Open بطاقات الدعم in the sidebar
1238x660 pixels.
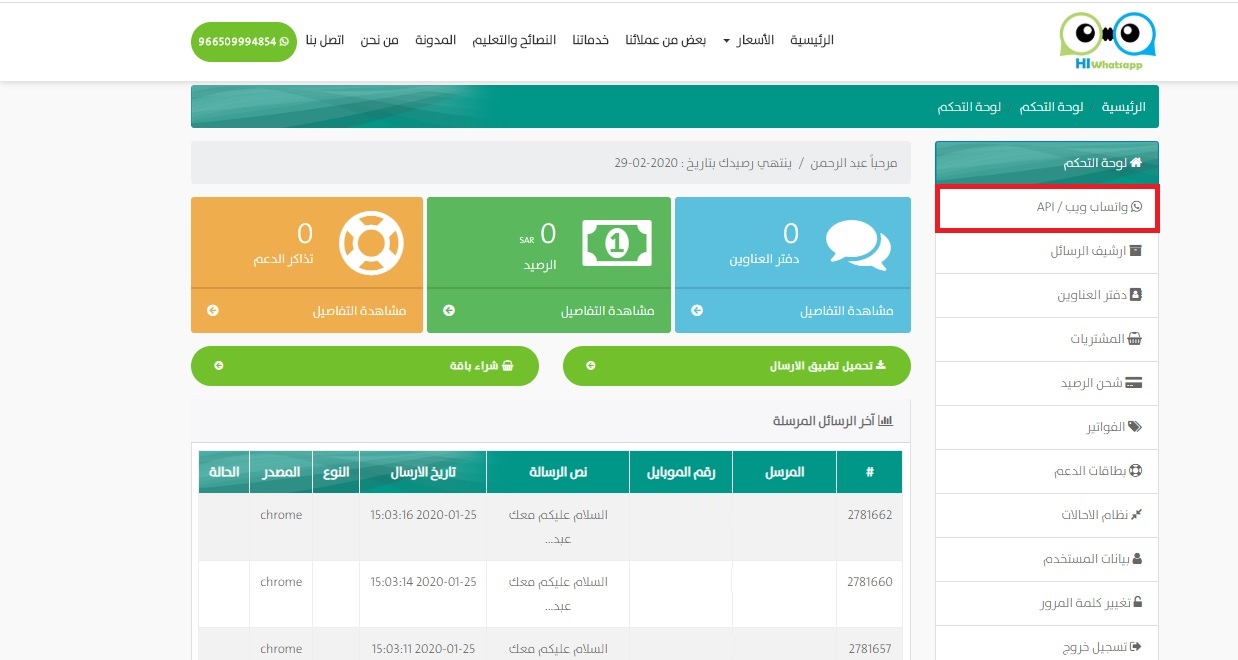[1047, 471]
